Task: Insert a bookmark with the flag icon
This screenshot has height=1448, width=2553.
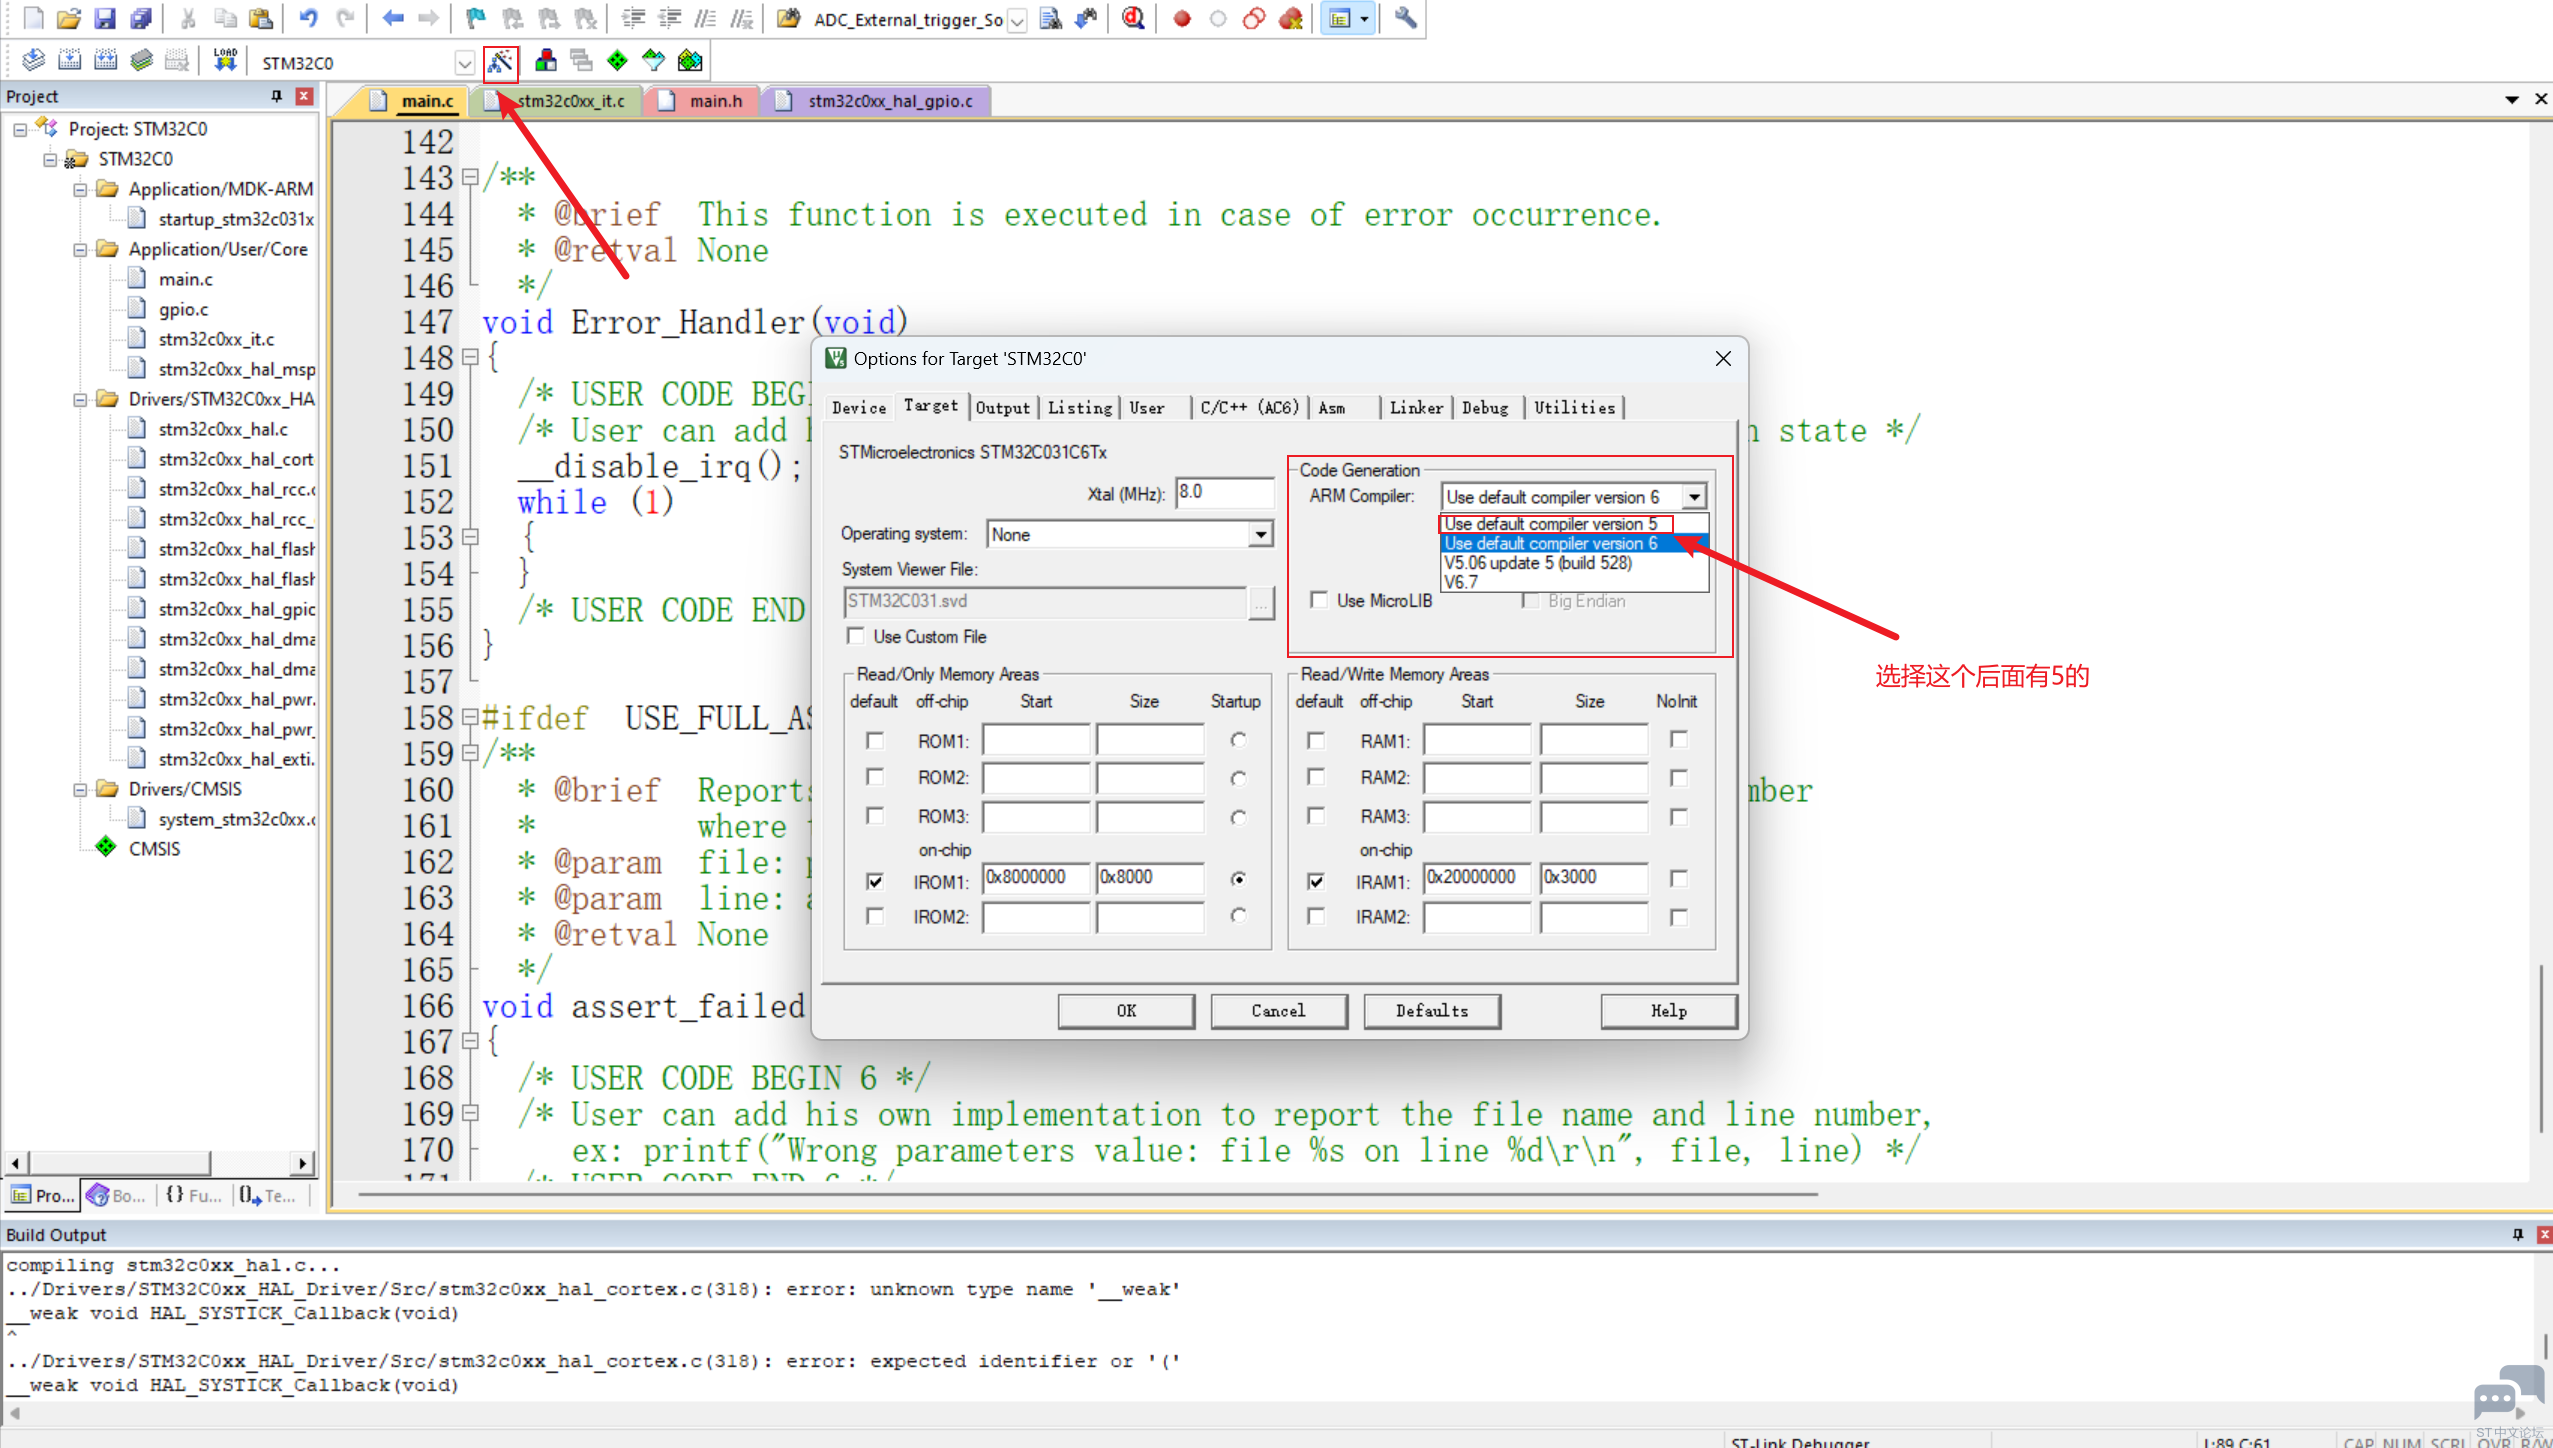Action: click(x=476, y=18)
